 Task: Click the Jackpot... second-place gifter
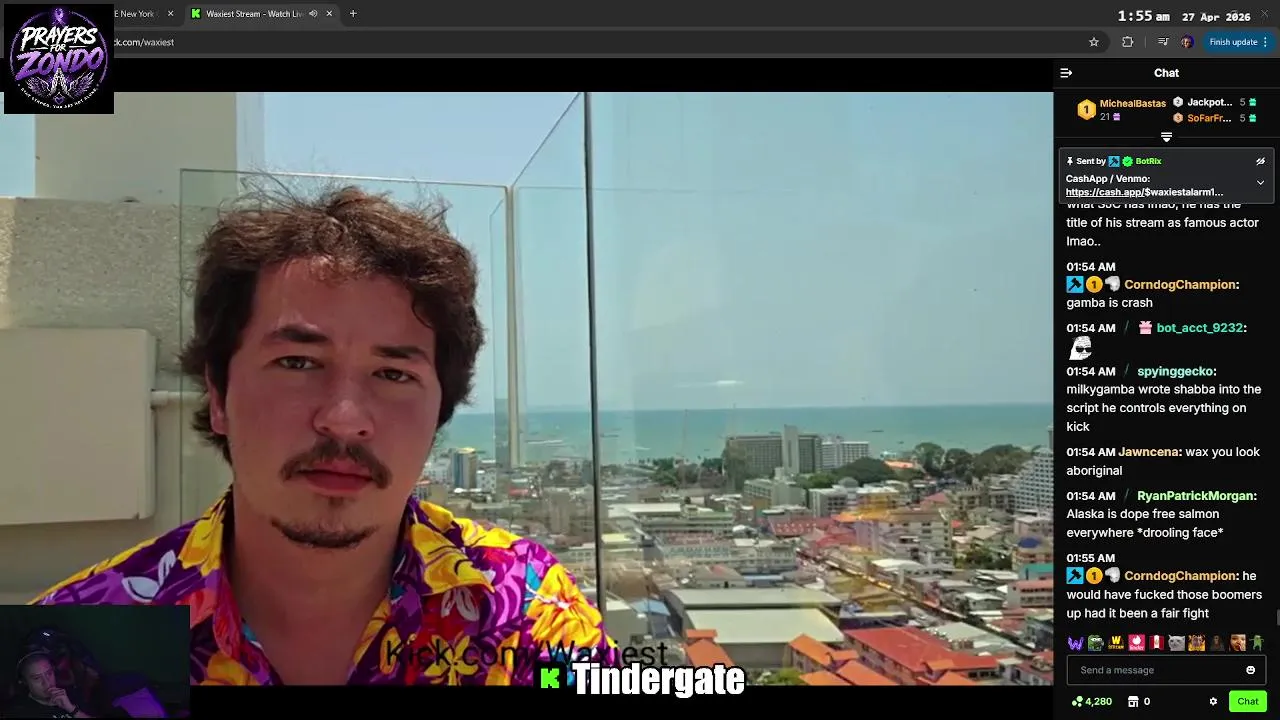coord(1209,102)
